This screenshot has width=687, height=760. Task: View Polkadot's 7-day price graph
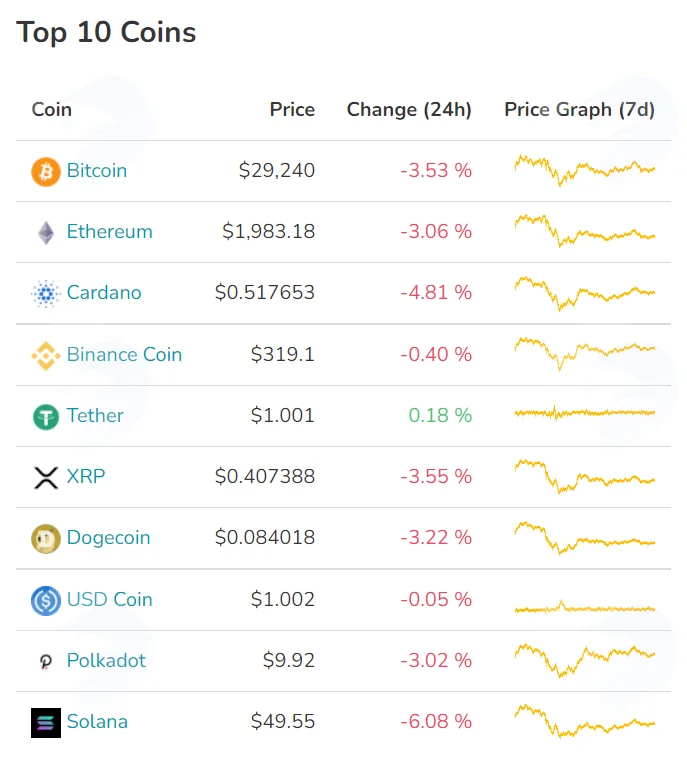(585, 660)
